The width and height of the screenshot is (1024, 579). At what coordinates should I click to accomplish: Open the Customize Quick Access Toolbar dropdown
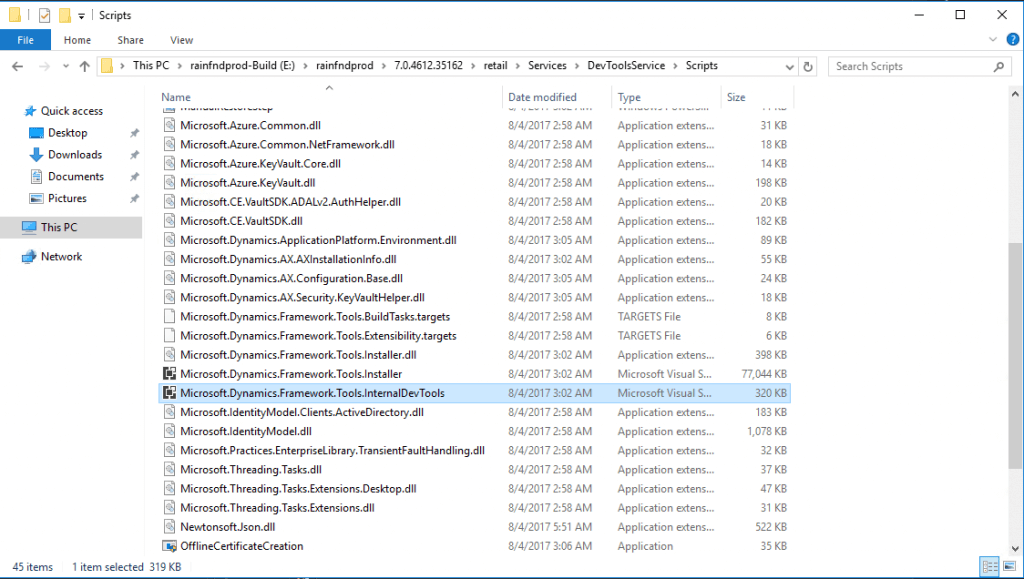pos(81,15)
